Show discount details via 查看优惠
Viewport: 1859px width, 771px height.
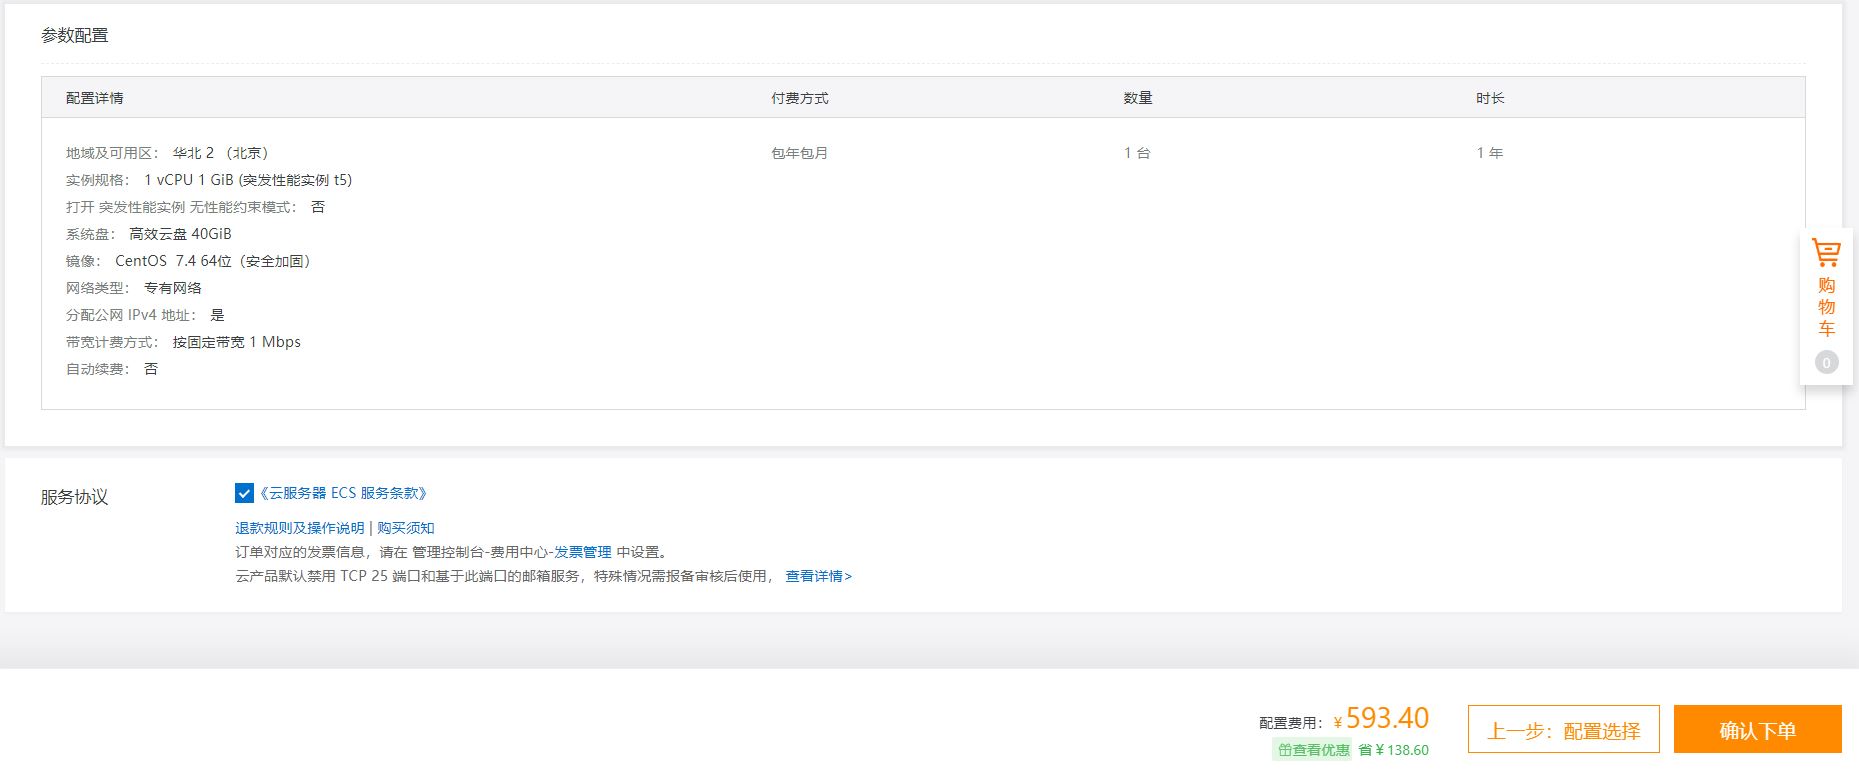point(1320,750)
